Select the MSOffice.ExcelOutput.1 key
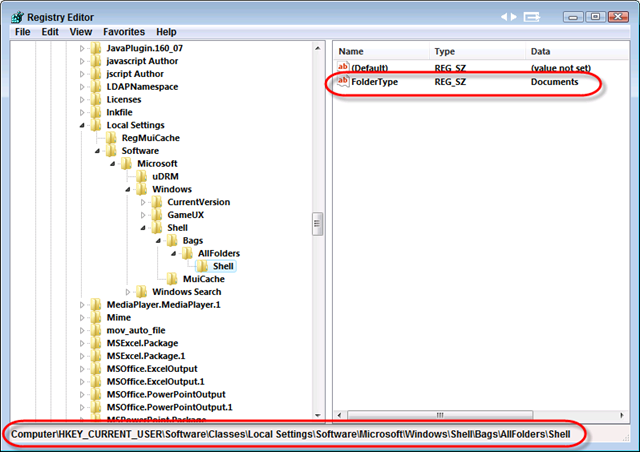This screenshot has height=452, width=640. pos(156,382)
